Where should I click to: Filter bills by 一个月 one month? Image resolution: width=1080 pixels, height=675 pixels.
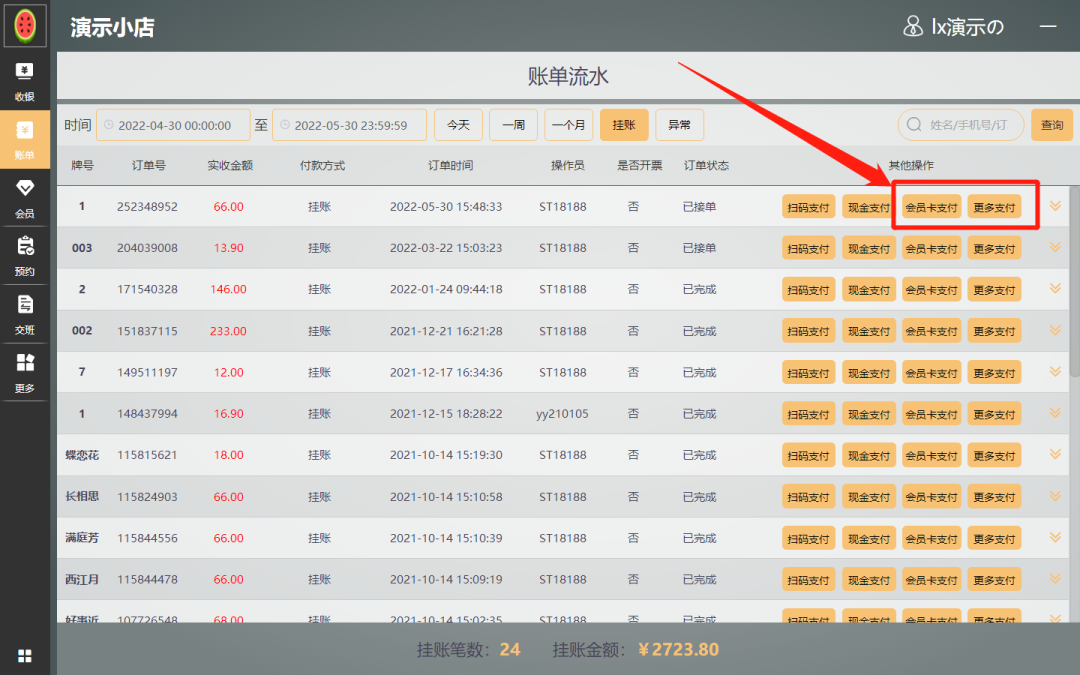568,125
